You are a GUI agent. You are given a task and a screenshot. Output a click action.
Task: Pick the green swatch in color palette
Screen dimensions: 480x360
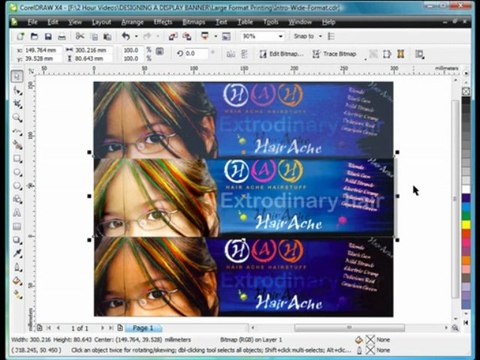pos(466,216)
